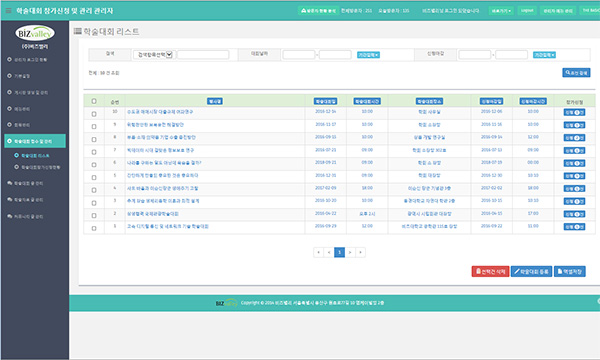Sort by conference venue column header
This screenshot has height=360, width=600.
click(x=429, y=101)
